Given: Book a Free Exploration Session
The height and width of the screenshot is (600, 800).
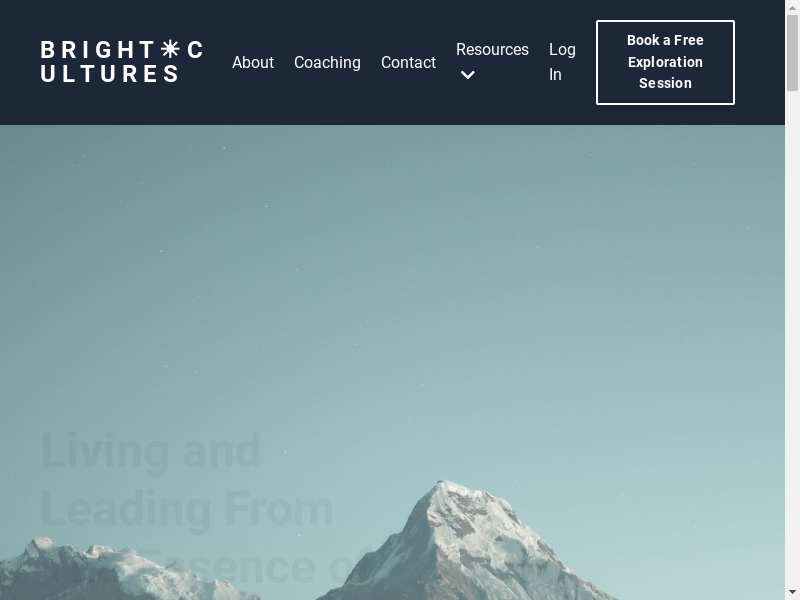Looking at the screenshot, I should click(x=665, y=62).
